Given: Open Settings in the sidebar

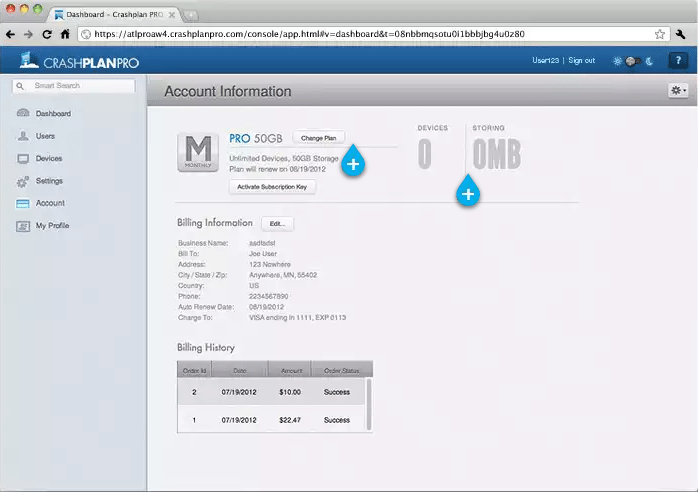Looking at the screenshot, I should pyautogui.click(x=49, y=181).
